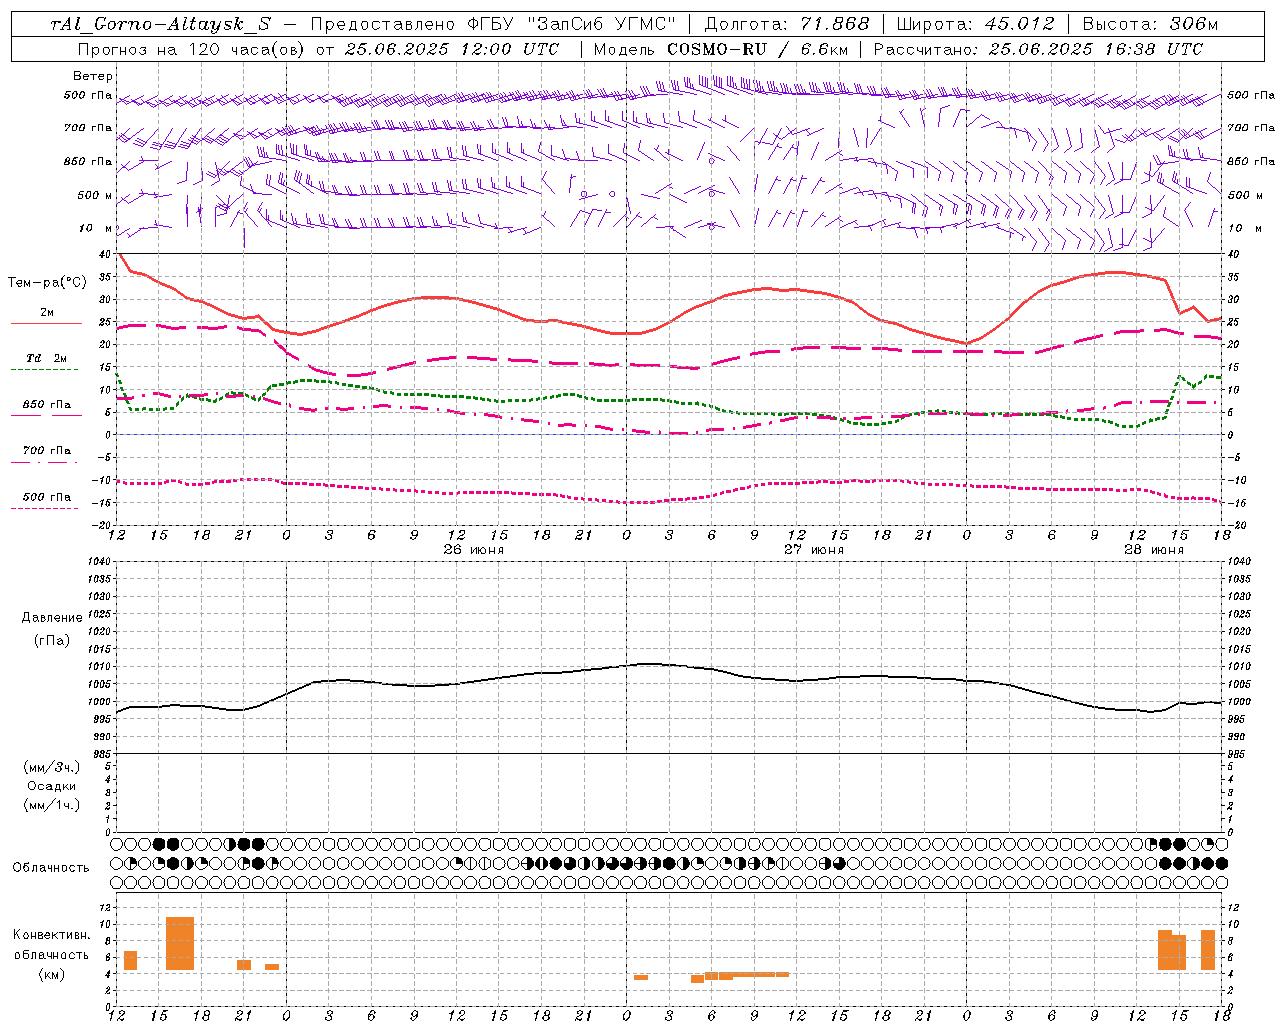Click the red line sample under '2м' legend
The image size is (1280, 1024).
tap(46, 324)
